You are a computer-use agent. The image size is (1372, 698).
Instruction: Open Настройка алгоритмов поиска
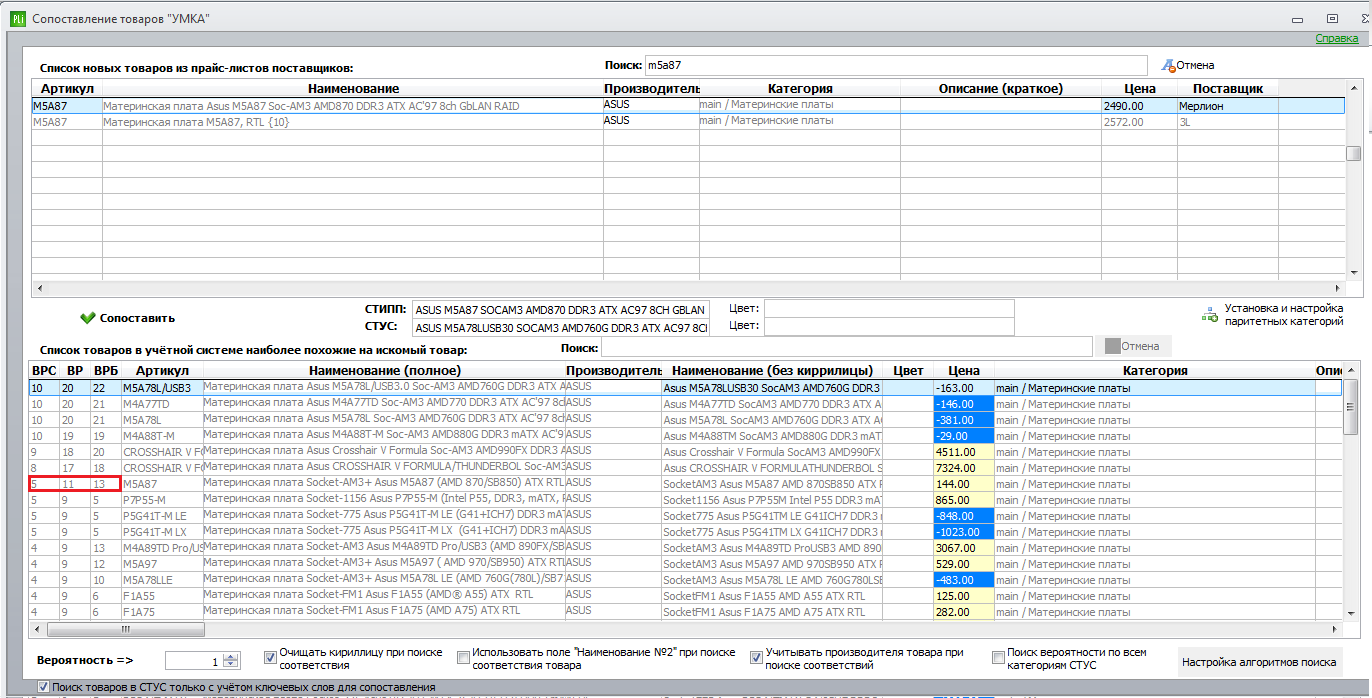click(x=1259, y=661)
